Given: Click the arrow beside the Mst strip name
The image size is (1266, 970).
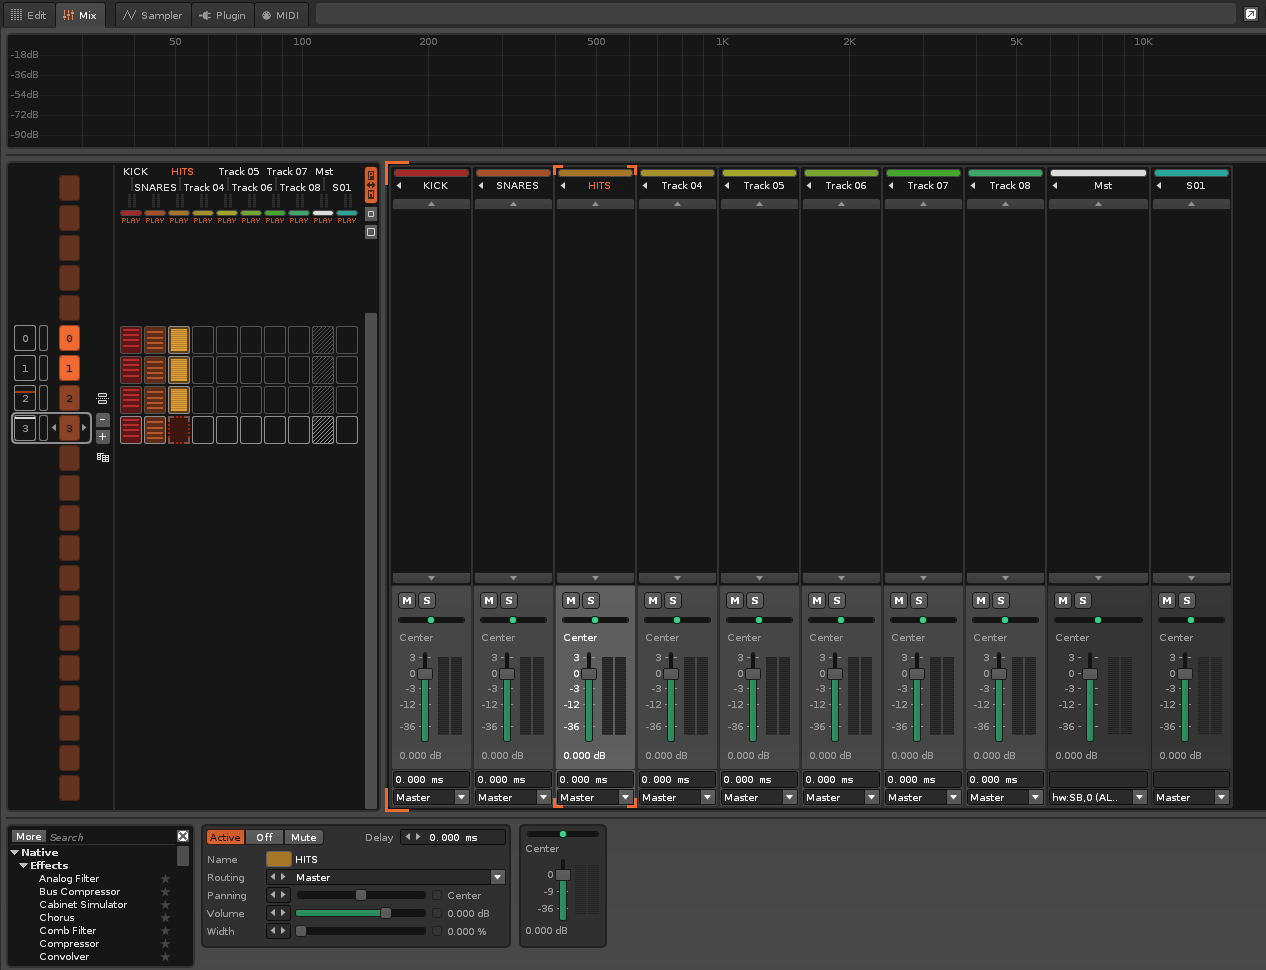Looking at the screenshot, I should click(1055, 186).
